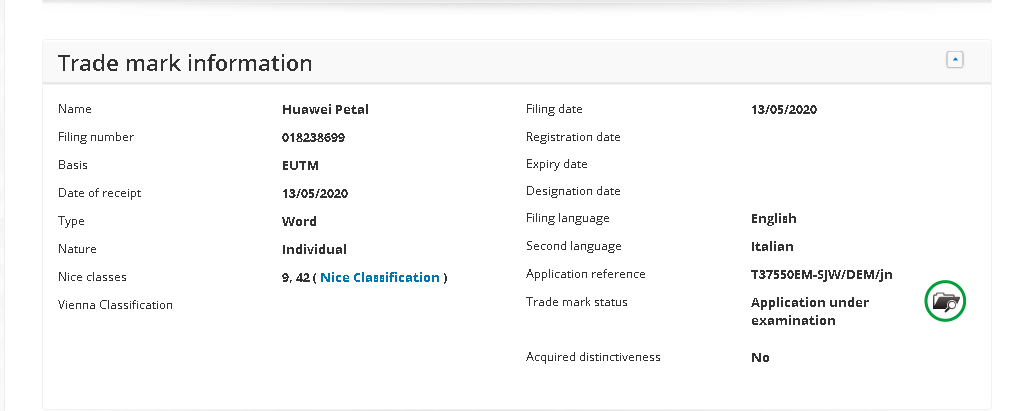
Task: Collapse the Trade mark information panel
Action: click(955, 60)
